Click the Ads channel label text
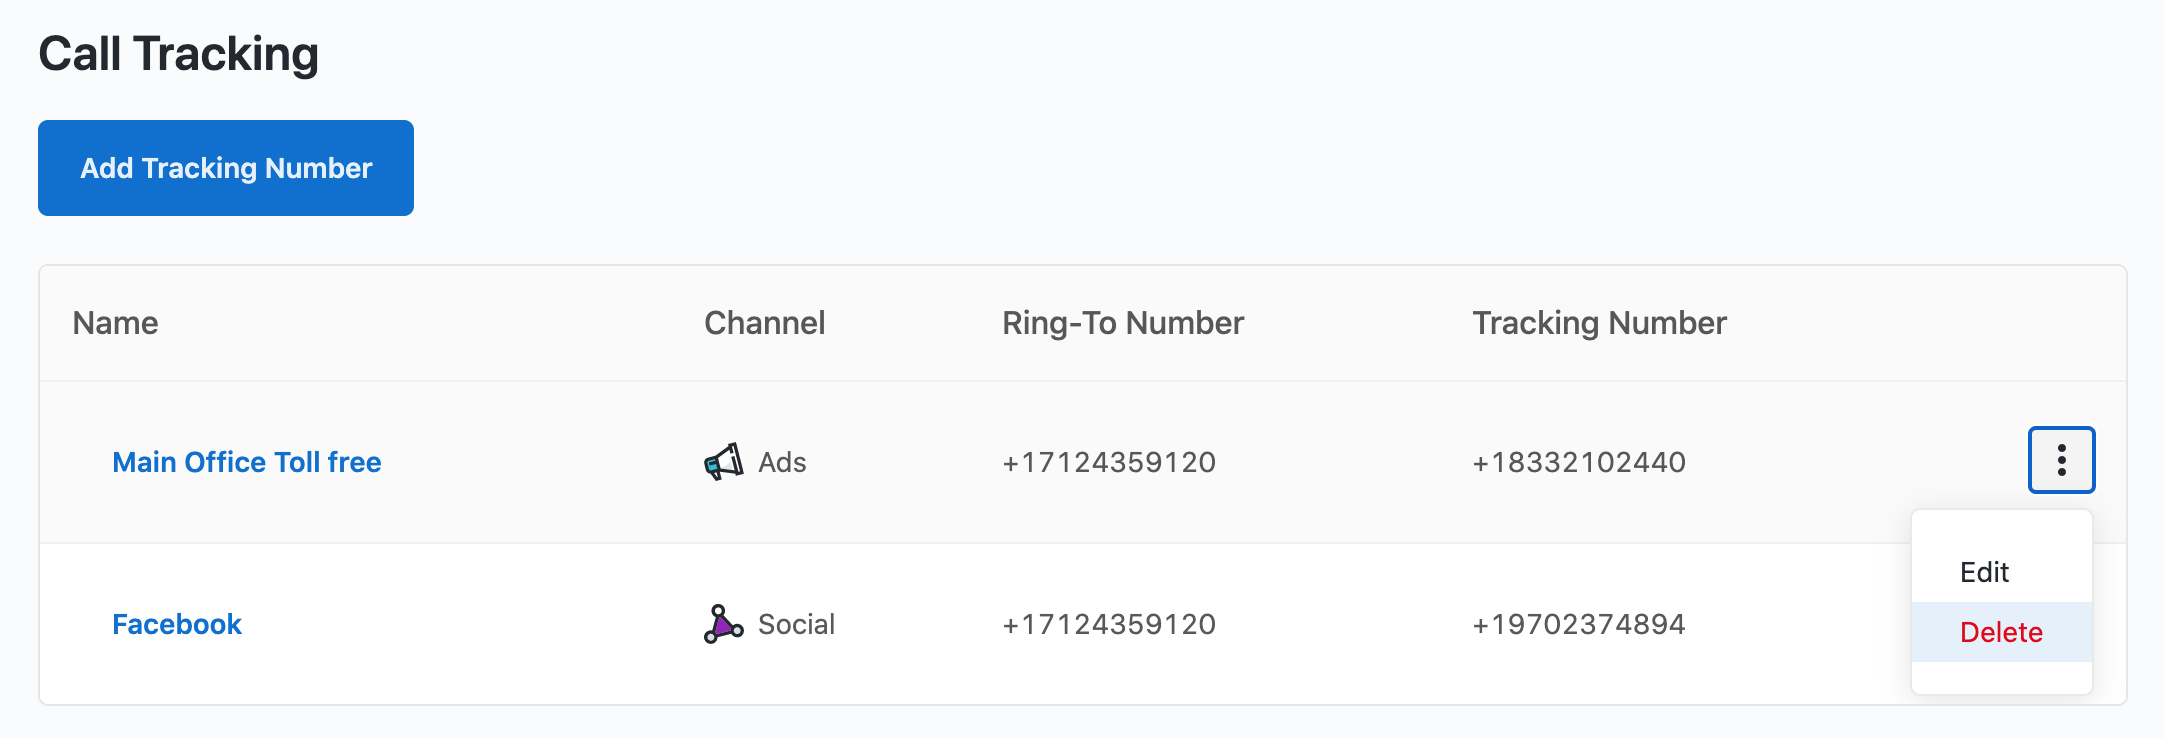2164x738 pixels. tap(782, 462)
